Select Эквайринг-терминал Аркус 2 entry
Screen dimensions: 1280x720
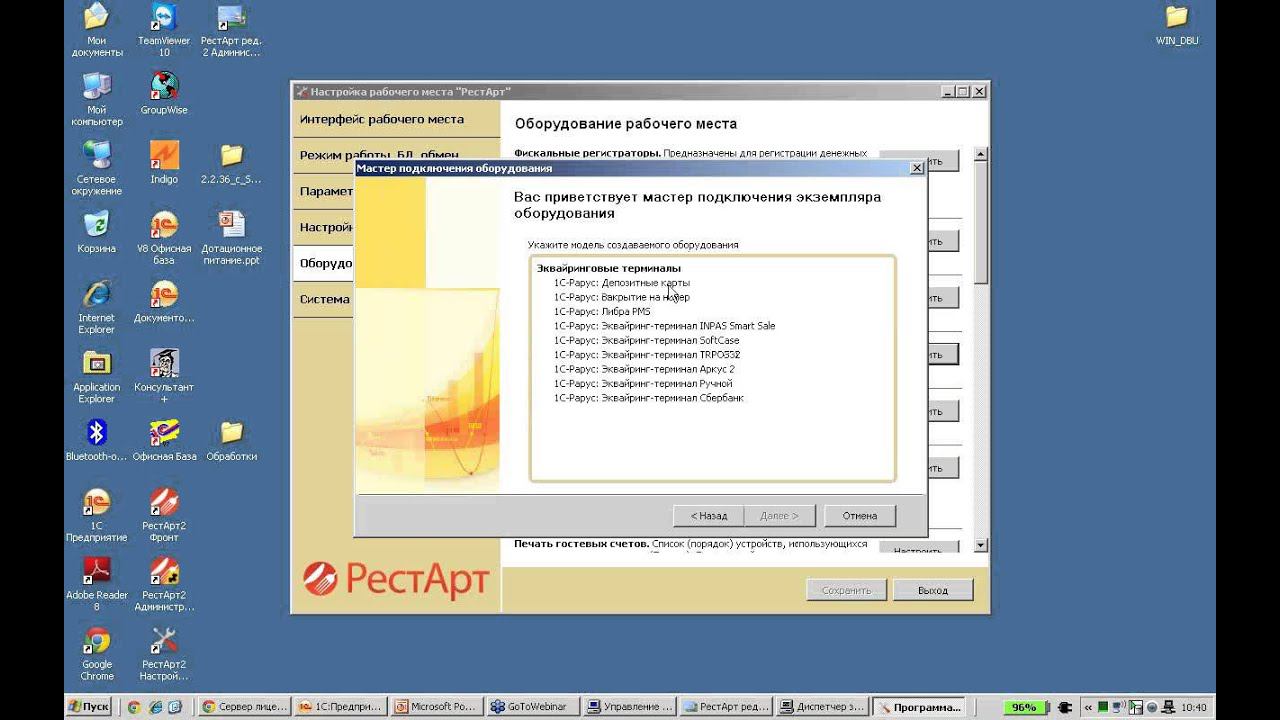644,369
